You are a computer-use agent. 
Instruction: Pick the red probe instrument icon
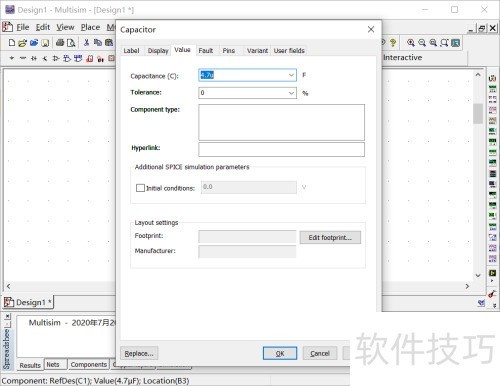(492, 294)
